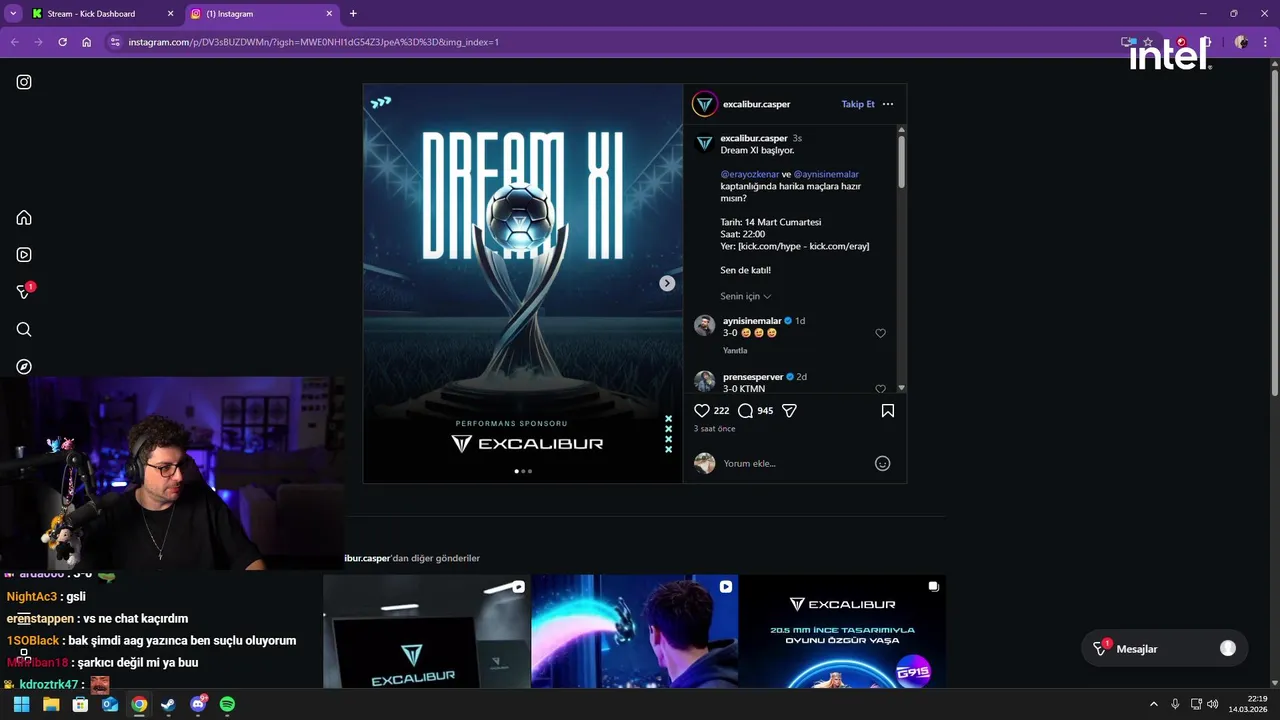
Task: Open the gamer reel post thumbnail
Action: tap(635, 631)
